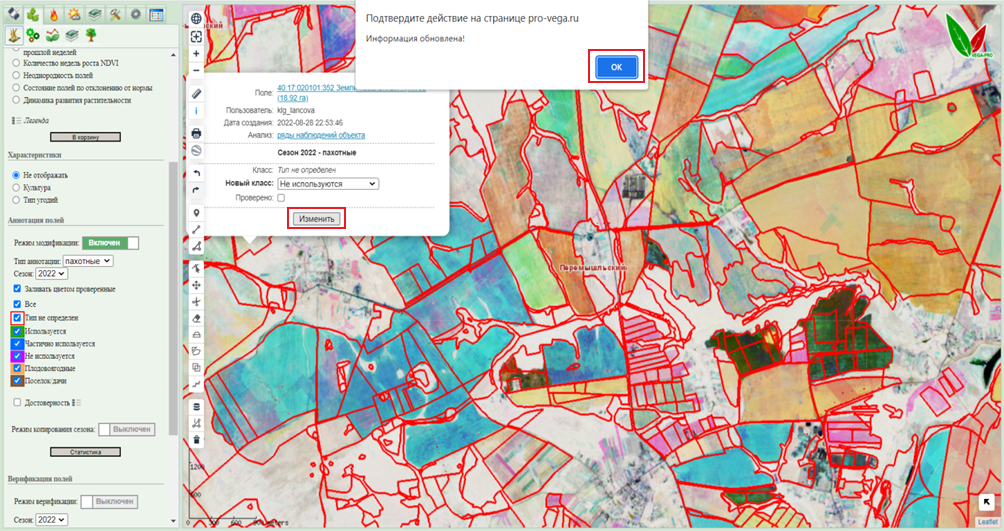Click the print map icon

click(196, 132)
